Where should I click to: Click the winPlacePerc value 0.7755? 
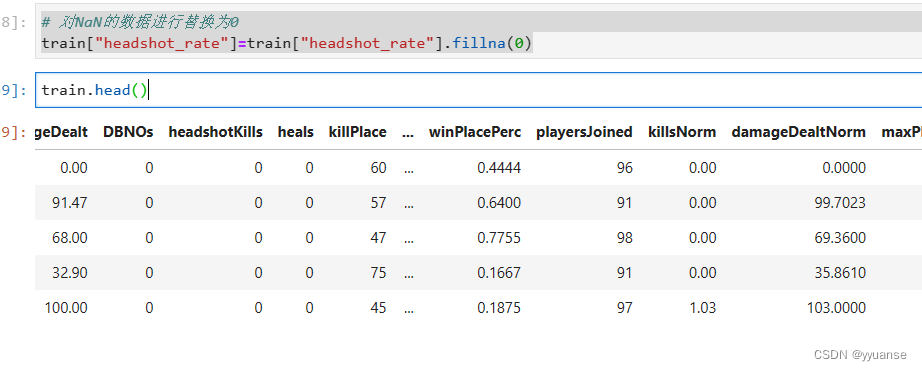coord(499,238)
